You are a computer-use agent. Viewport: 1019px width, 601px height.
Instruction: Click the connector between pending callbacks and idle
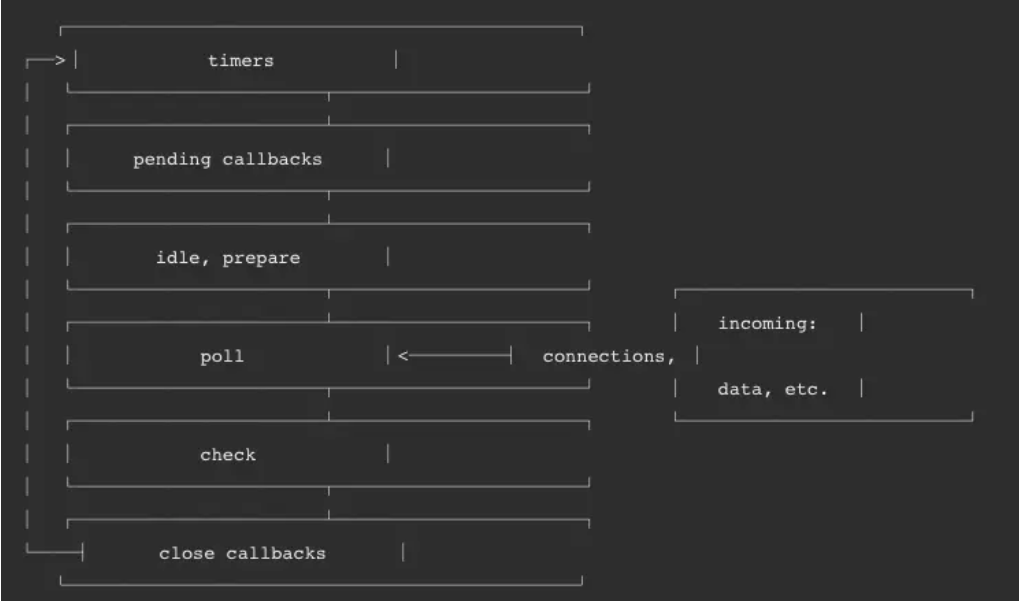(329, 207)
